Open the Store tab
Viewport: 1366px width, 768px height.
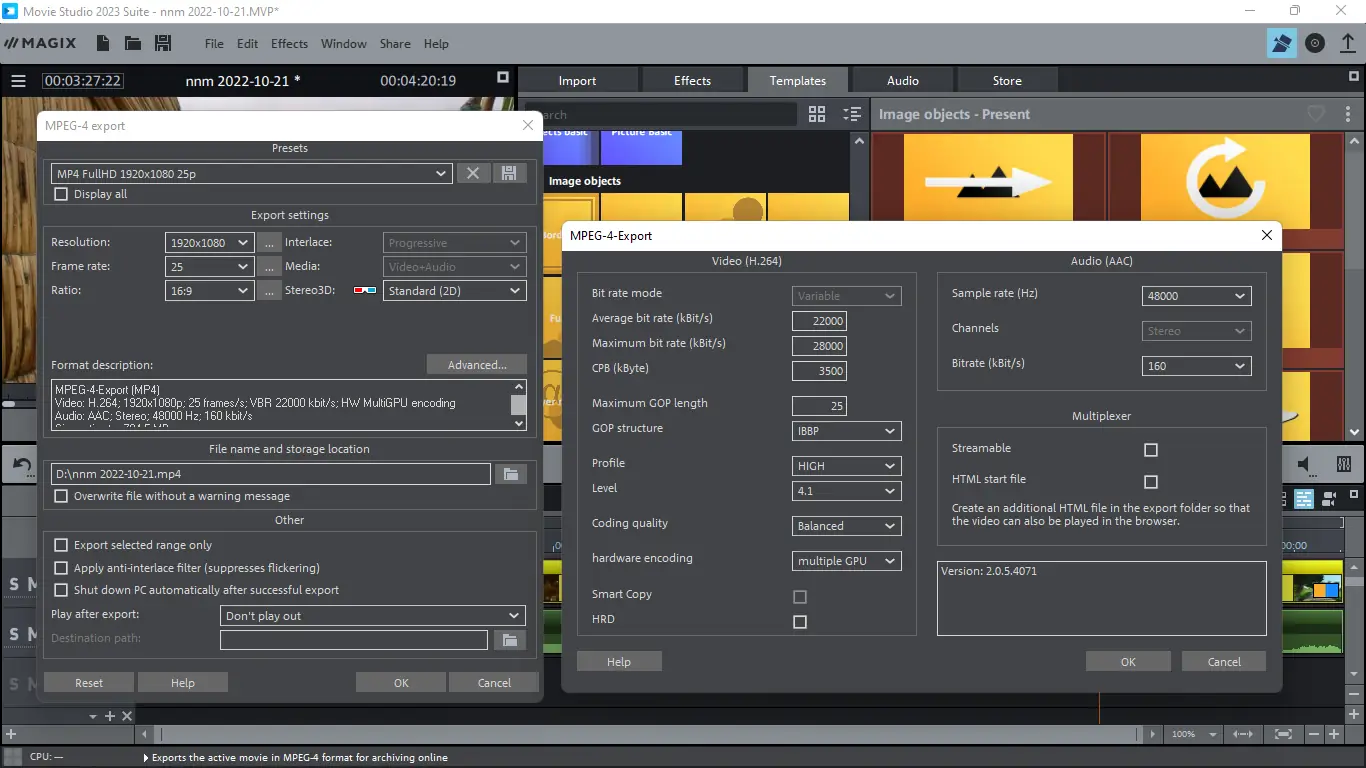pos(1007,81)
